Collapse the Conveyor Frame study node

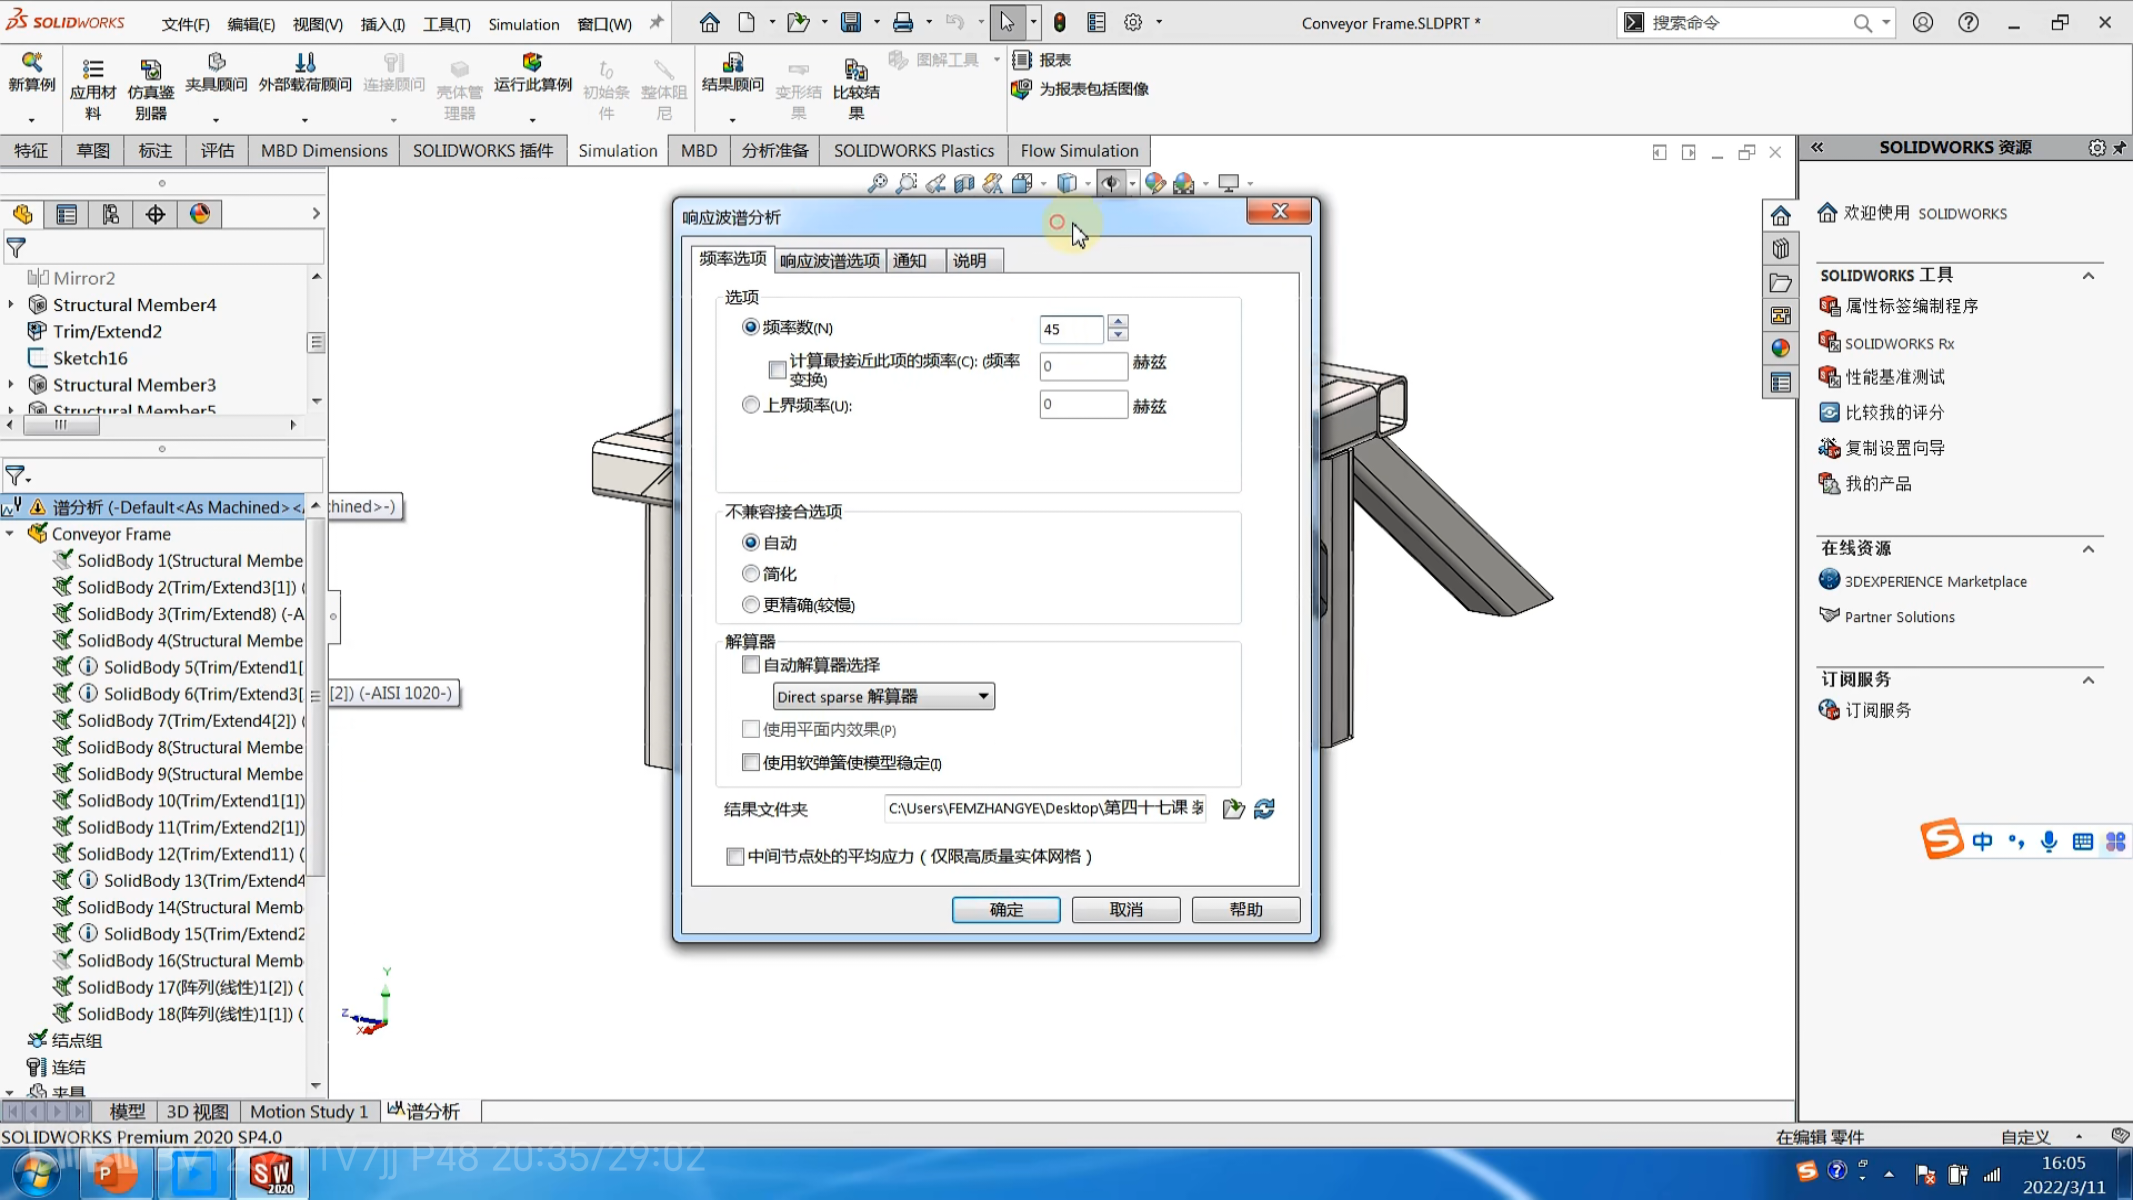[x=10, y=534]
